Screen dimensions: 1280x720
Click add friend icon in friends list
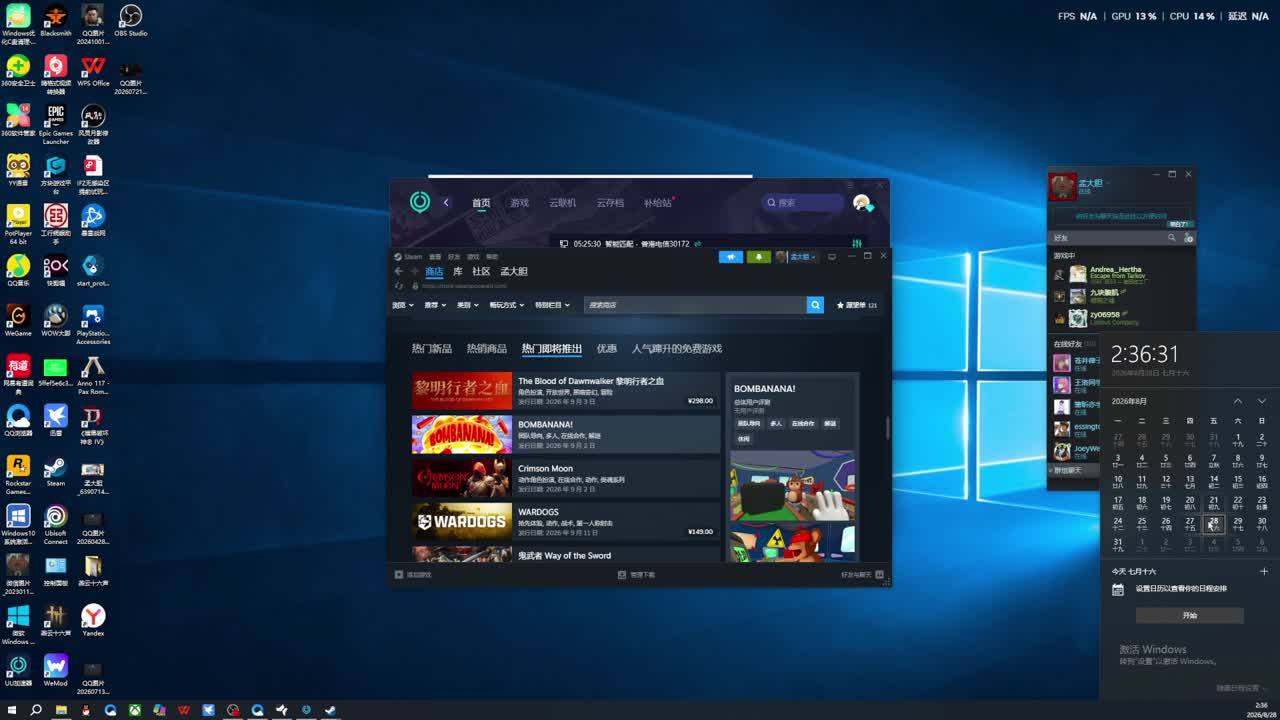[1188, 238]
